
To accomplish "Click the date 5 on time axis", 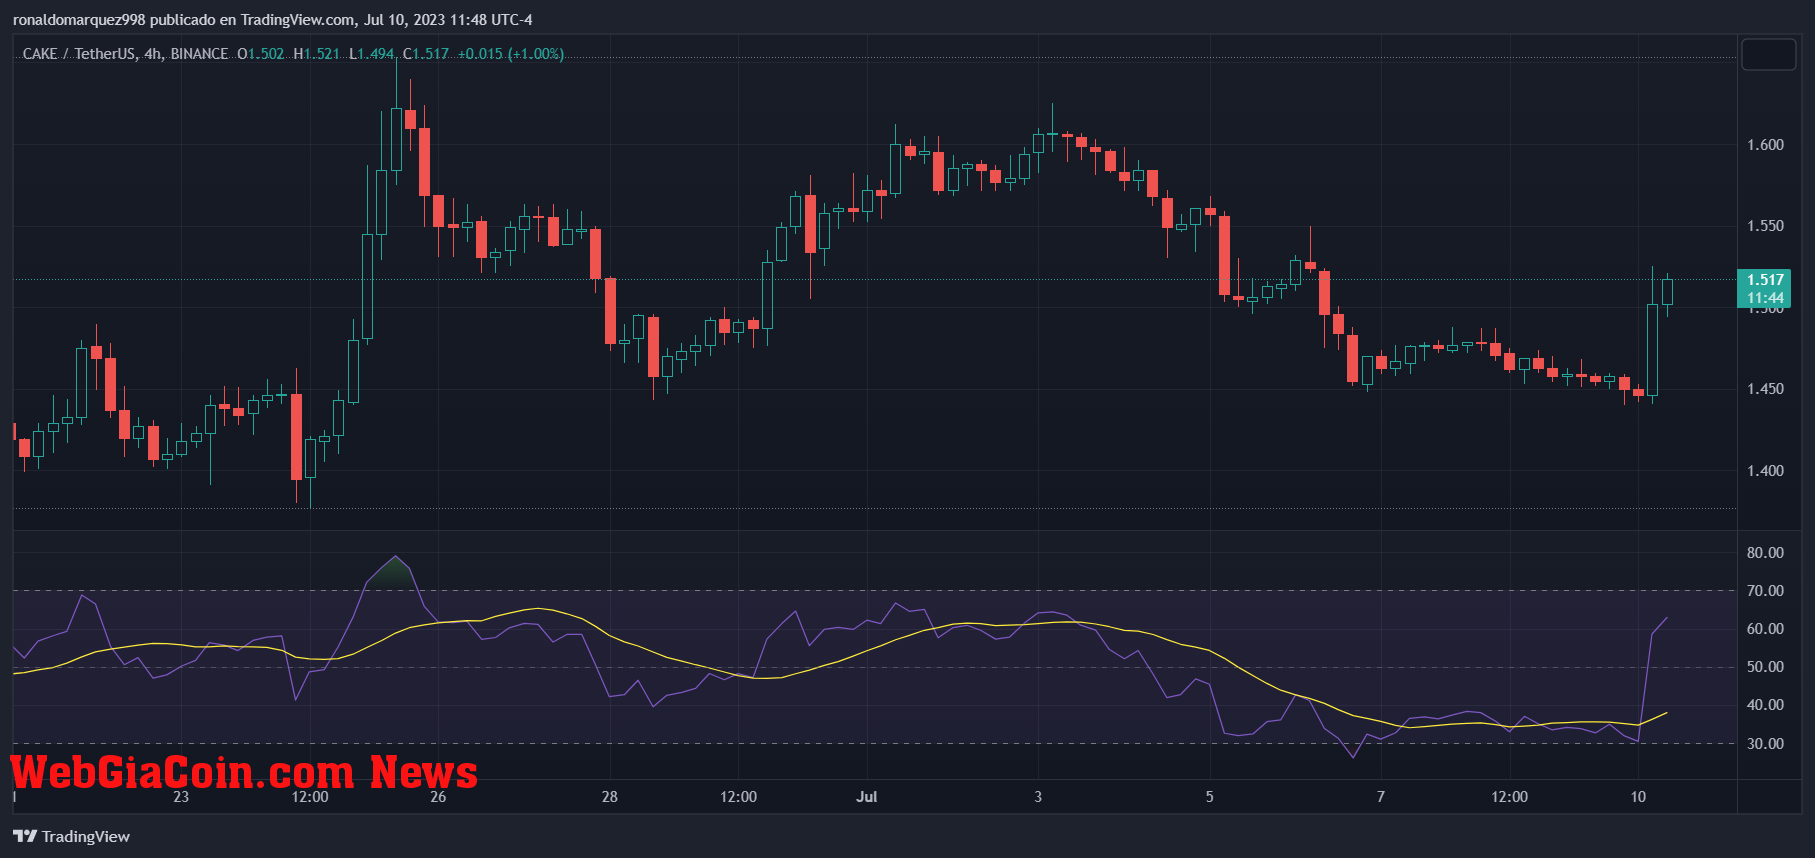I will pos(1210,797).
